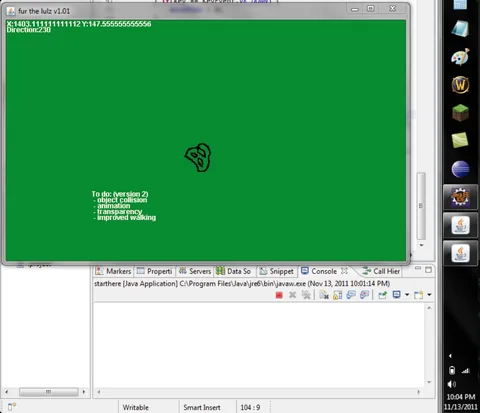Click the Writable status bar entry

point(136,407)
